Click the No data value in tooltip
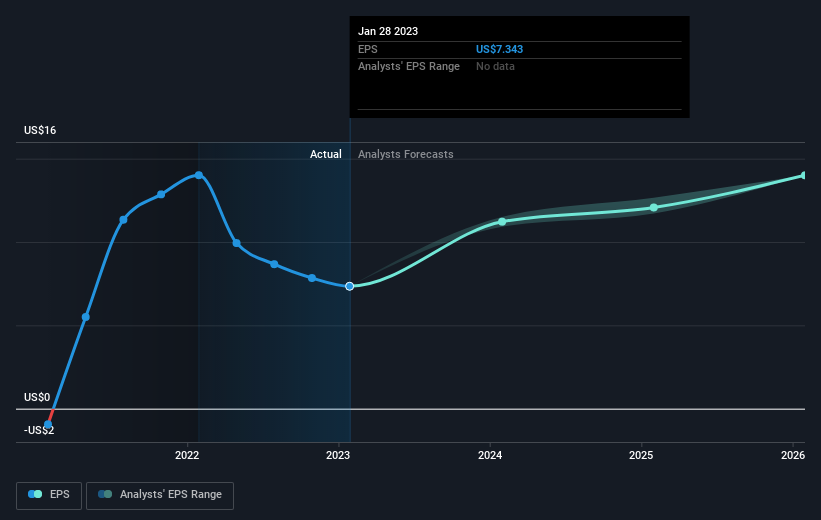 [495, 67]
